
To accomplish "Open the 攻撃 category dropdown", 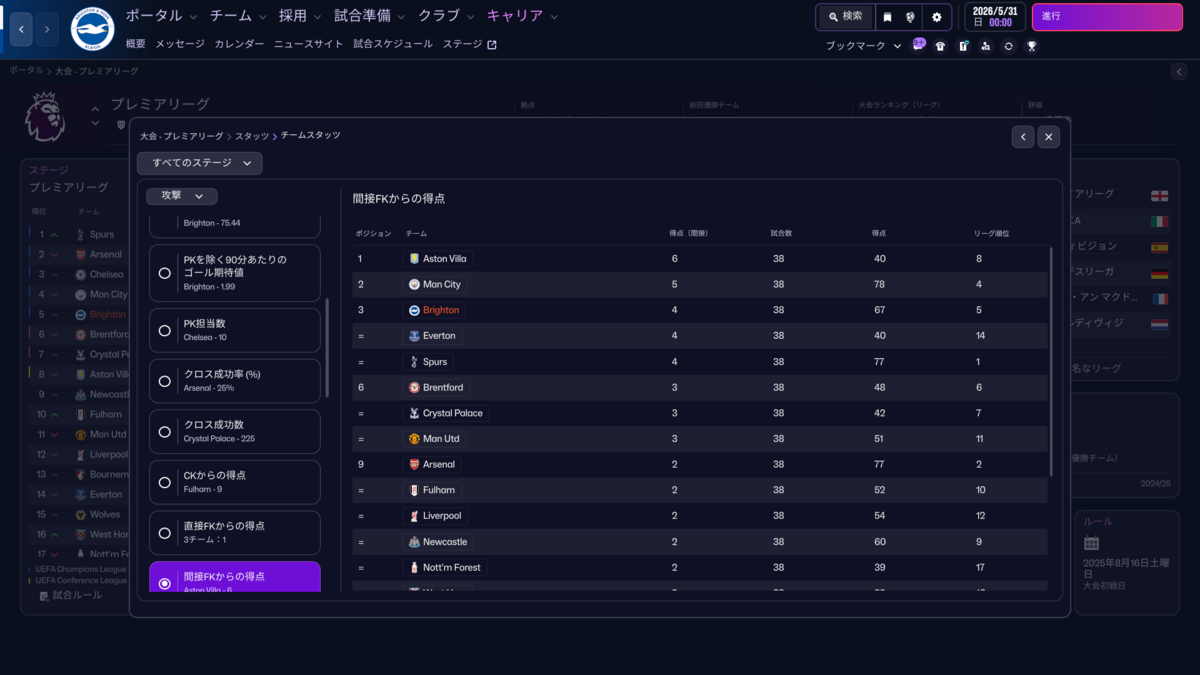I will pyautogui.click(x=182, y=196).
